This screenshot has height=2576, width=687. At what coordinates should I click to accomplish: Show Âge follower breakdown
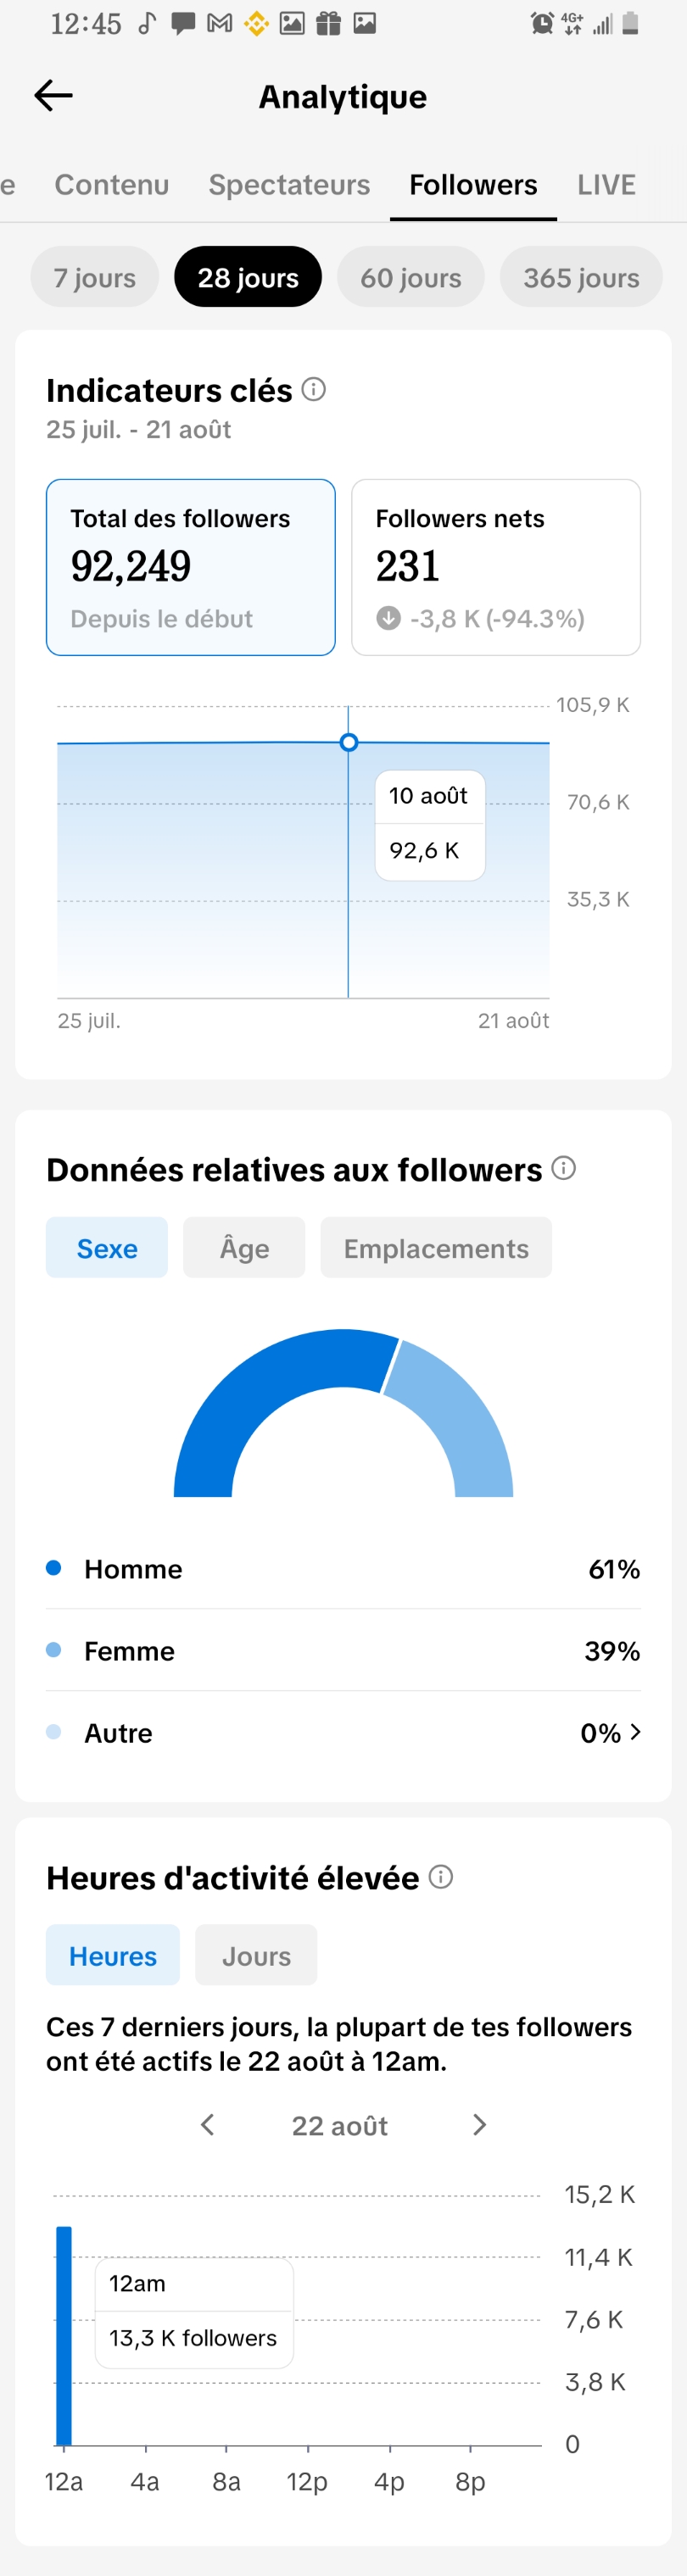(x=244, y=1247)
